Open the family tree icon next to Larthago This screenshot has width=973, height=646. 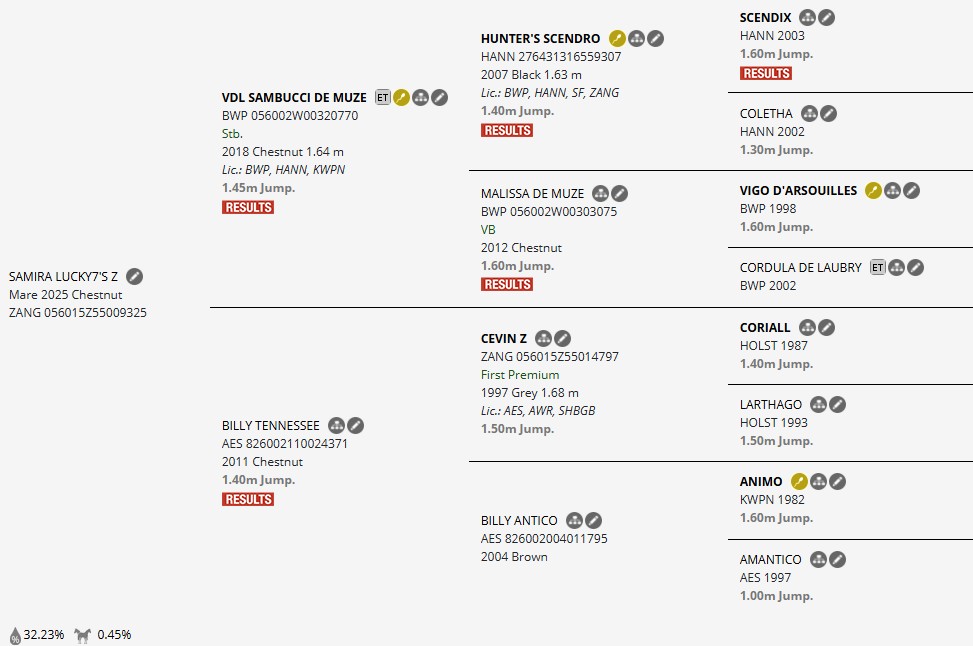(x=818, y=405)
